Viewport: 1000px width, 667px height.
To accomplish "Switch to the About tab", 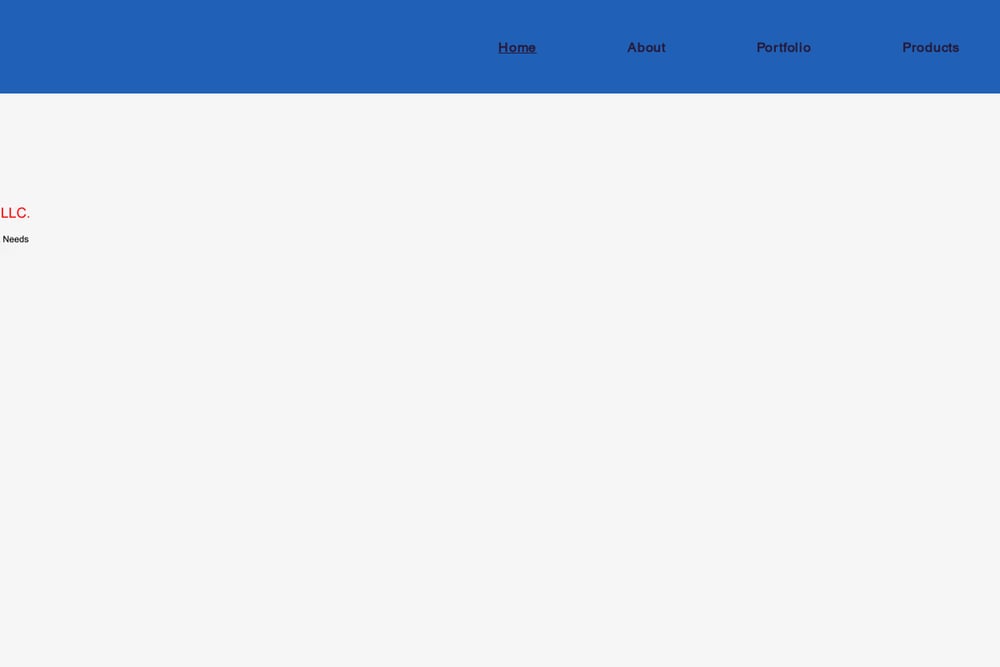I will coord(646,48).
